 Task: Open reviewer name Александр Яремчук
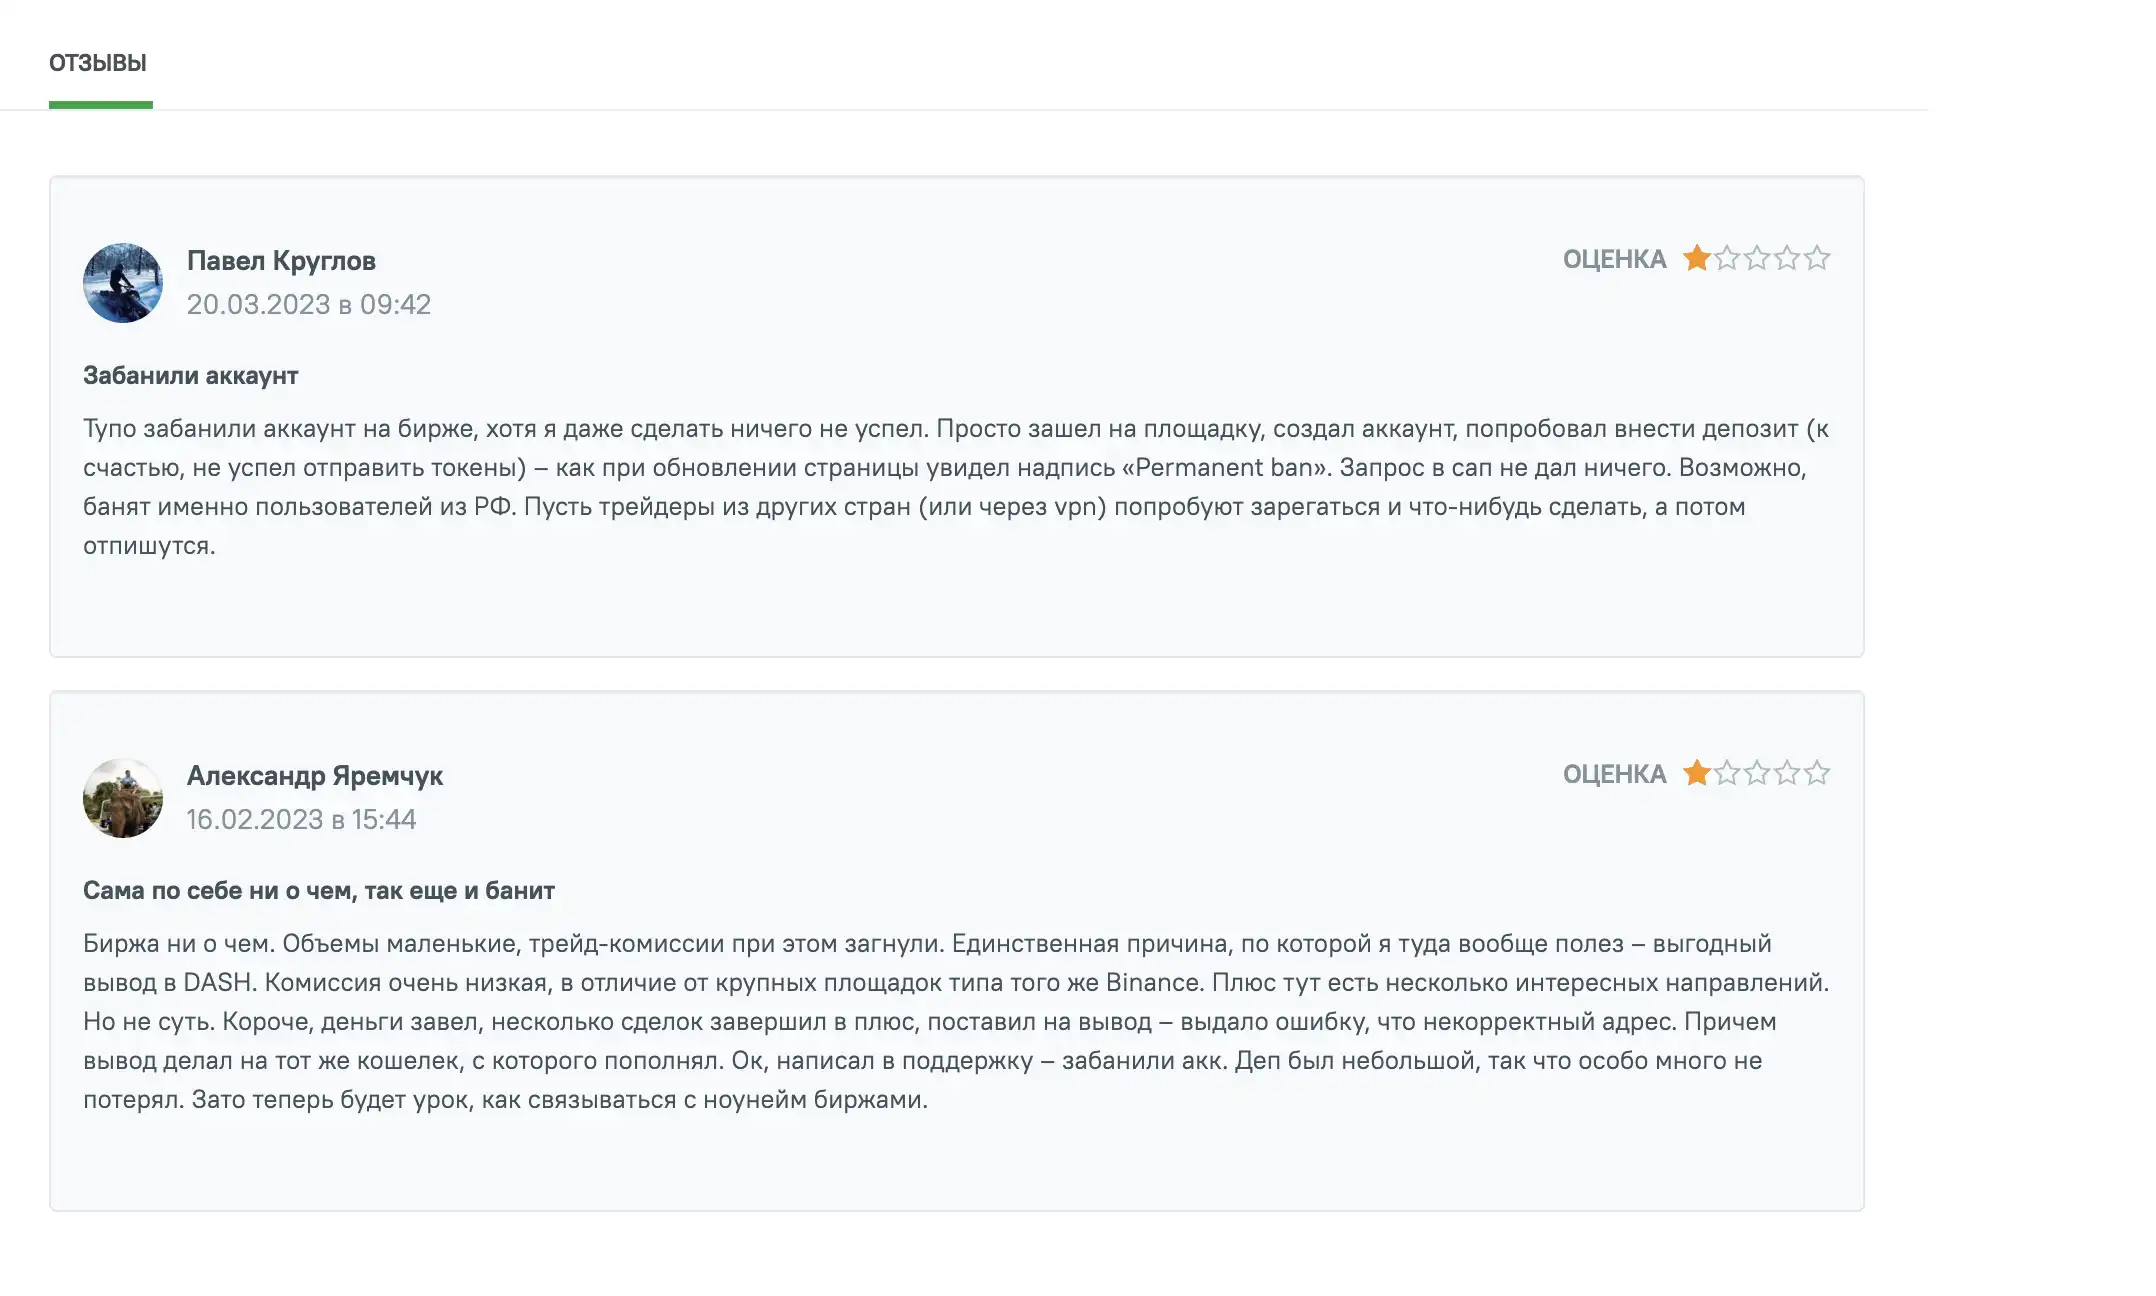[x=315, y=776]
